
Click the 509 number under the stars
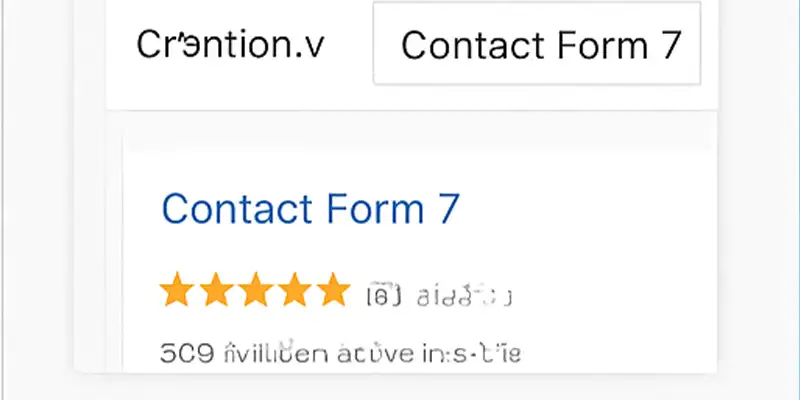click(x=181, y=354)
